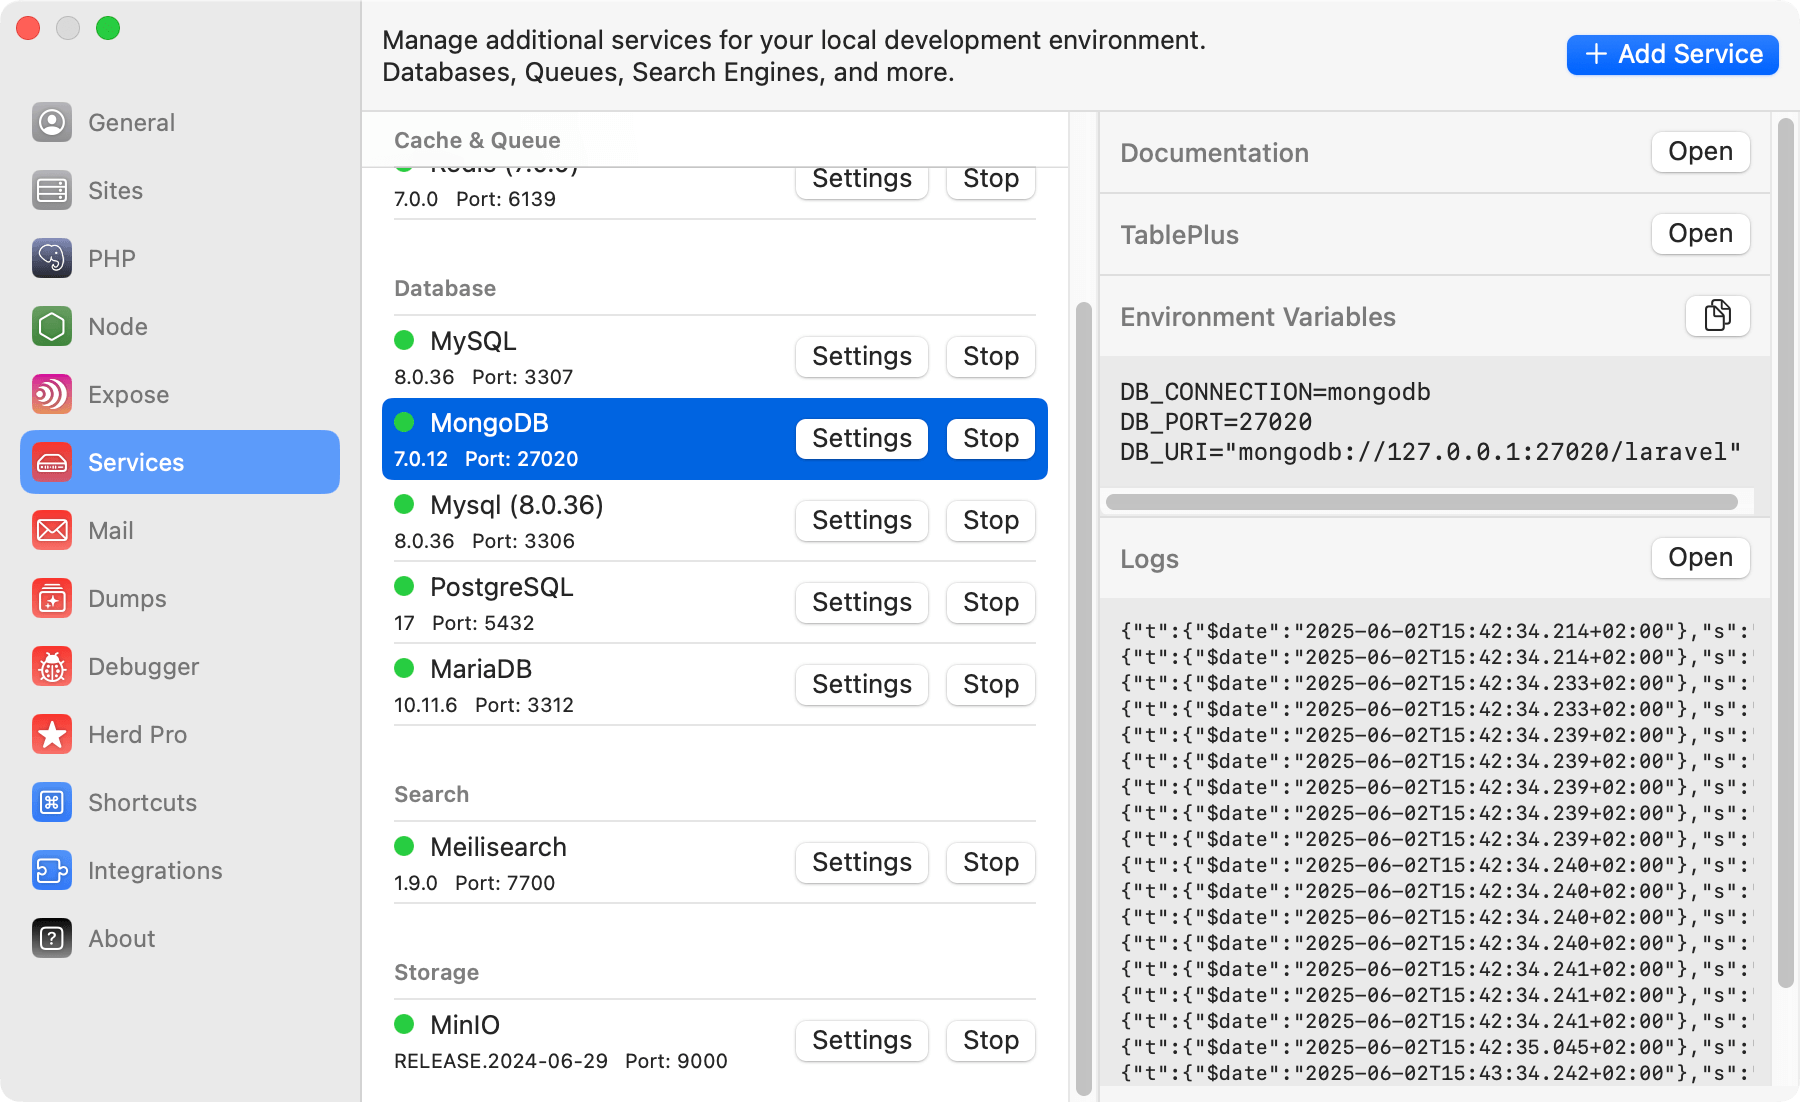The width and height of the screenshot is (1800, 1102).
Task: Select the Mail envelope icon
Action: coord(51,530)
